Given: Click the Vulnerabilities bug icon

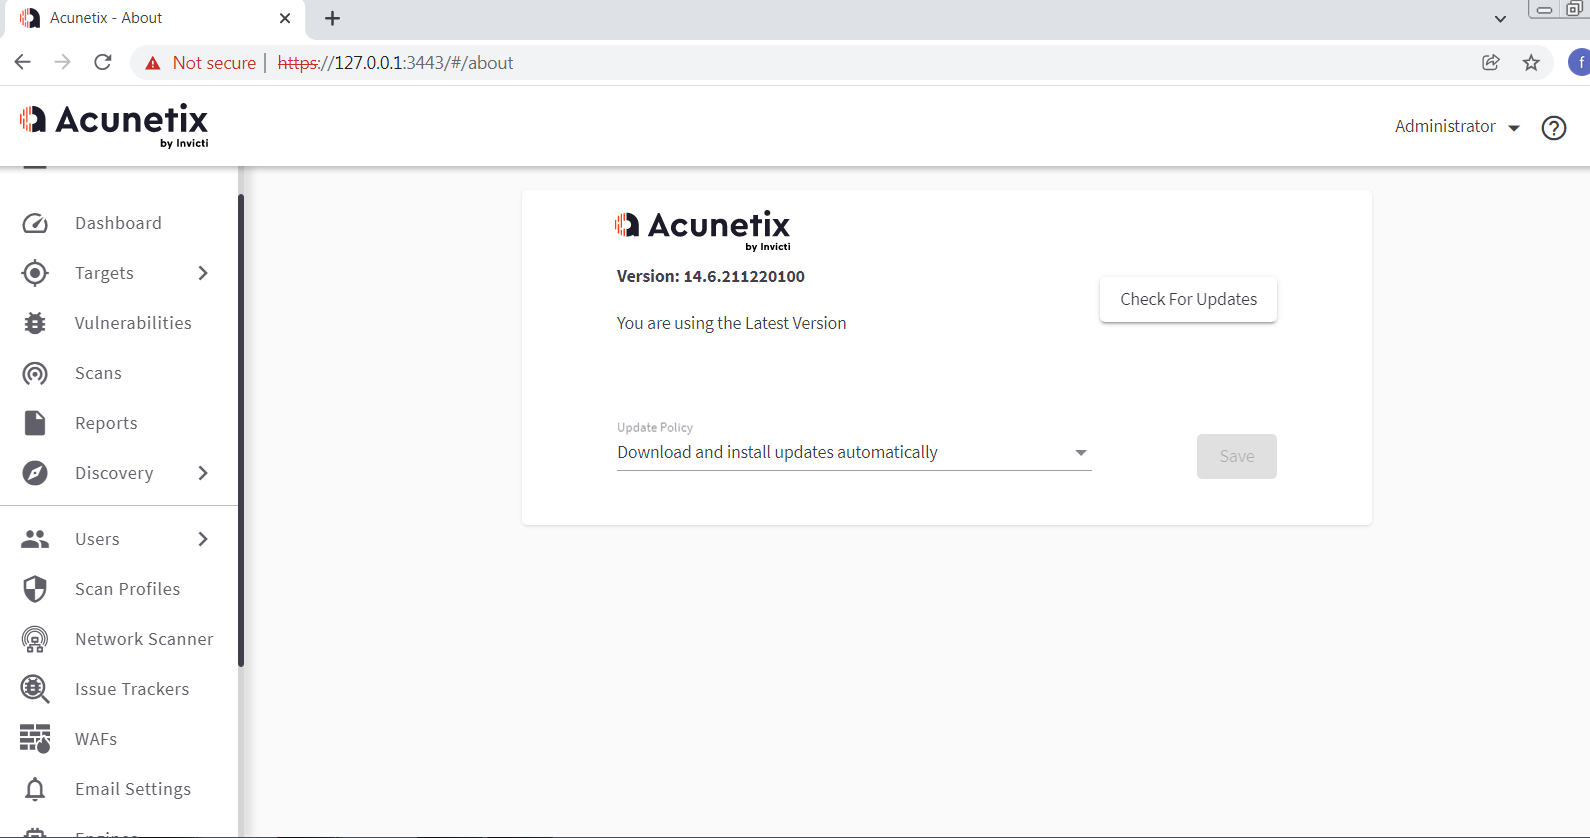Looking at the screenshot, I should (x=35, y=323).
